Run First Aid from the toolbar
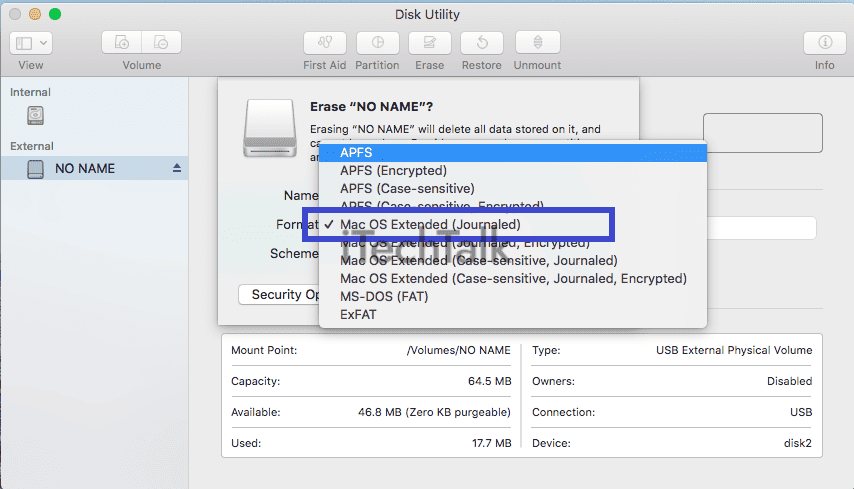854x489 pixels. tap(325, 42)
